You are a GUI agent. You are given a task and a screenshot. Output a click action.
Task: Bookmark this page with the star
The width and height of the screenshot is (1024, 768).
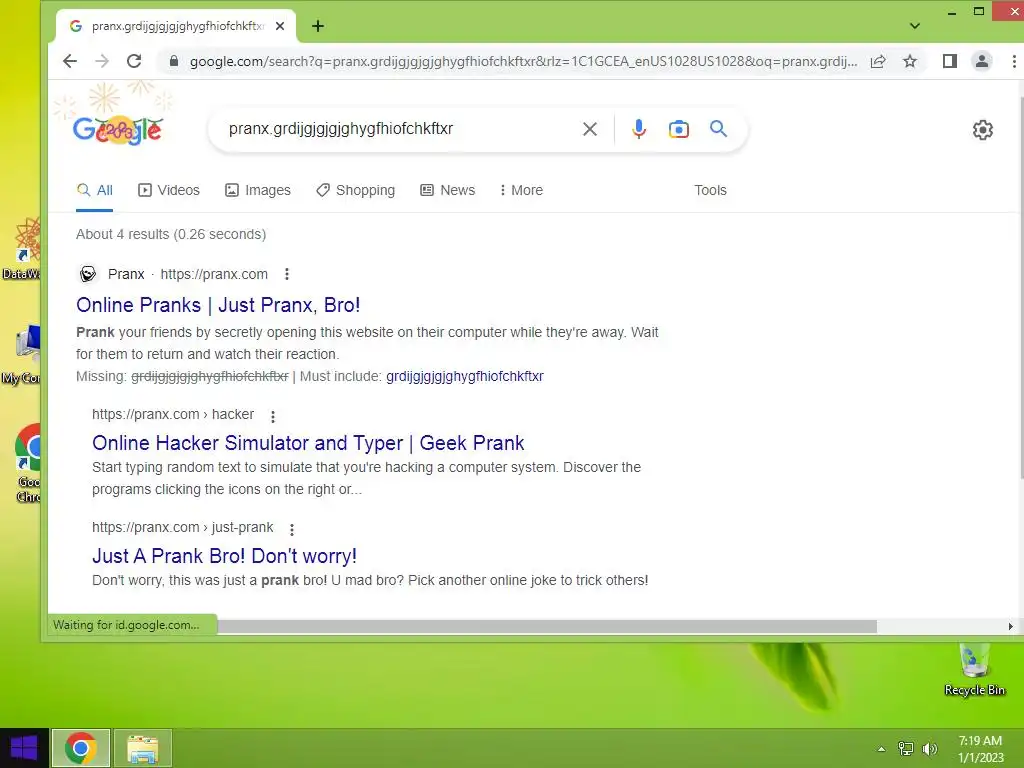click(910, 61)
